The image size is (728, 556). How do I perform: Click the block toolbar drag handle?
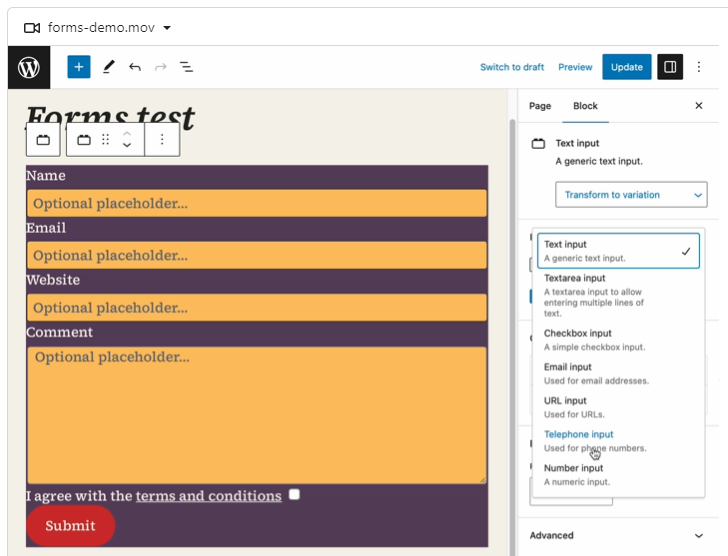tap(106, 140)
